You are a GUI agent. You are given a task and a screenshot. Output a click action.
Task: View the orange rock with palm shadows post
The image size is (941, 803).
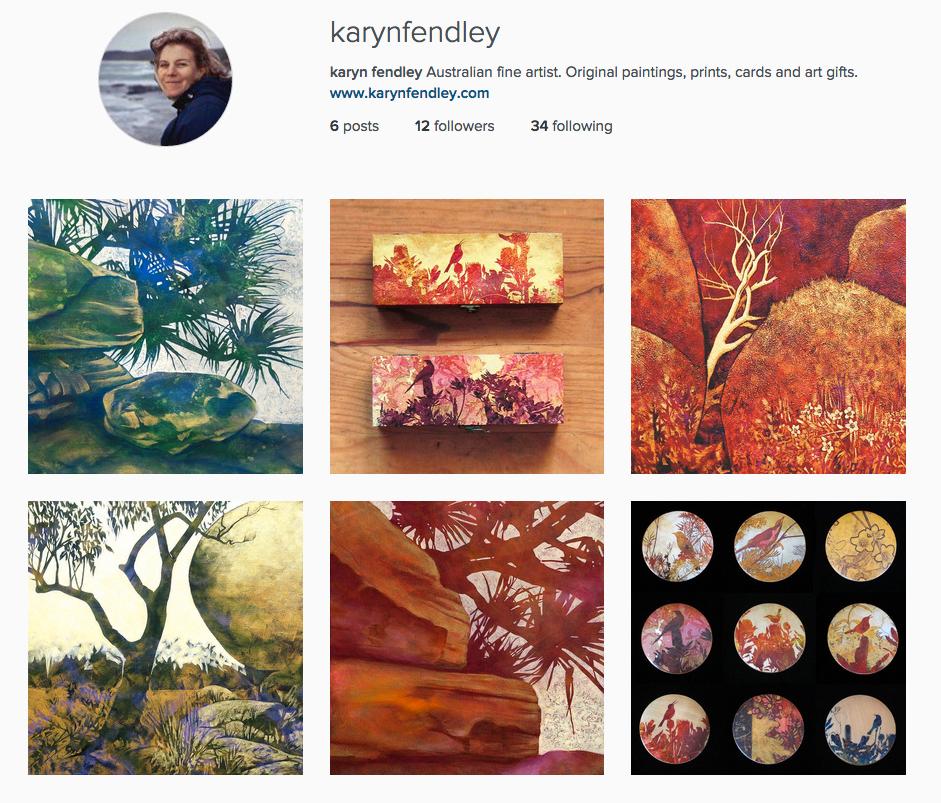point(467,638)
